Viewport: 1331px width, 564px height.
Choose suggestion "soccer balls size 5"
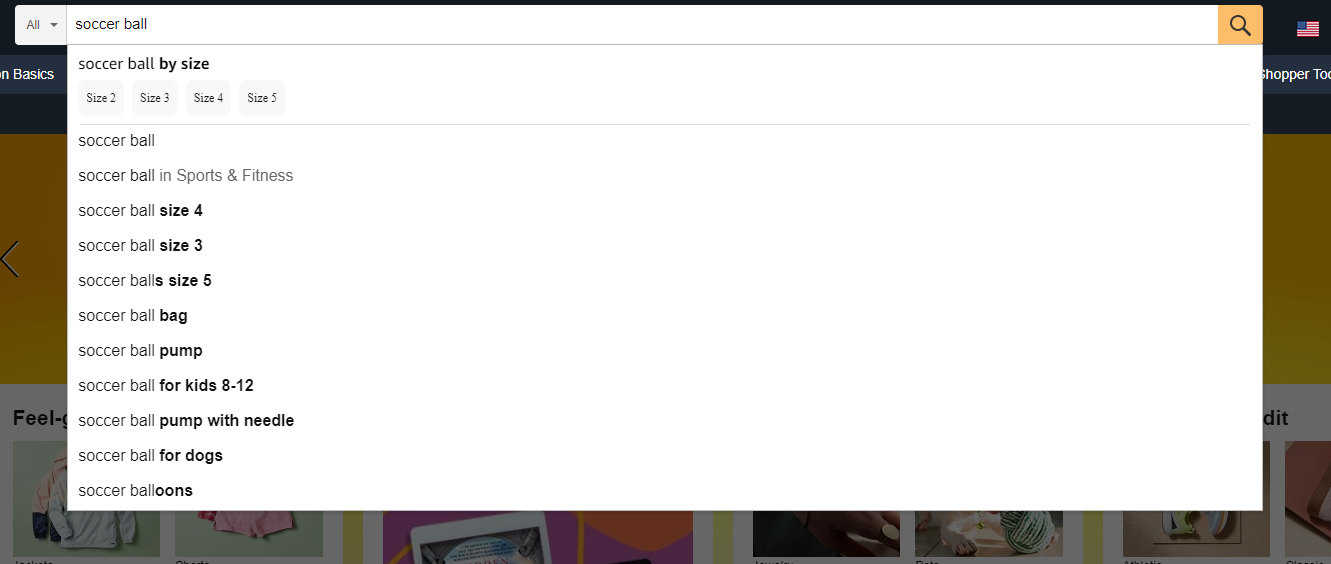coord(665,281)
